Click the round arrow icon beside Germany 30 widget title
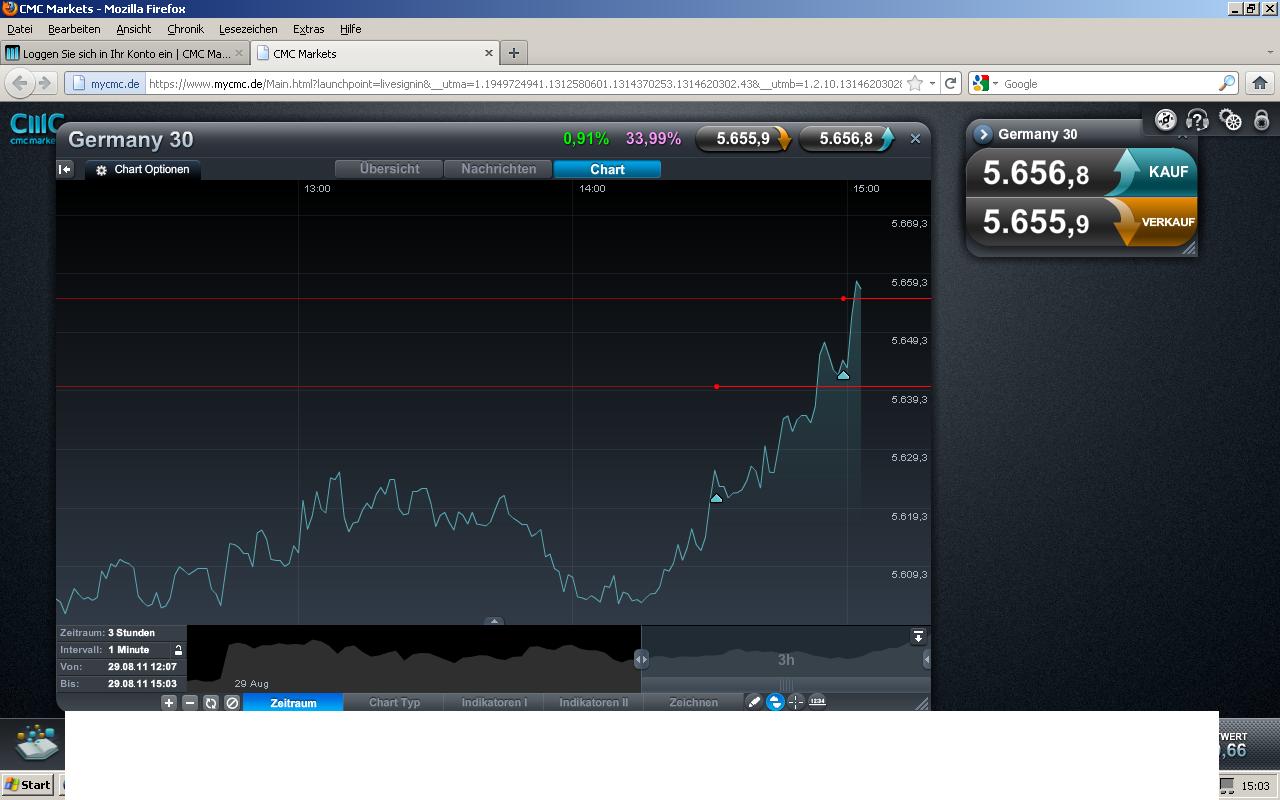 [983, 134]
